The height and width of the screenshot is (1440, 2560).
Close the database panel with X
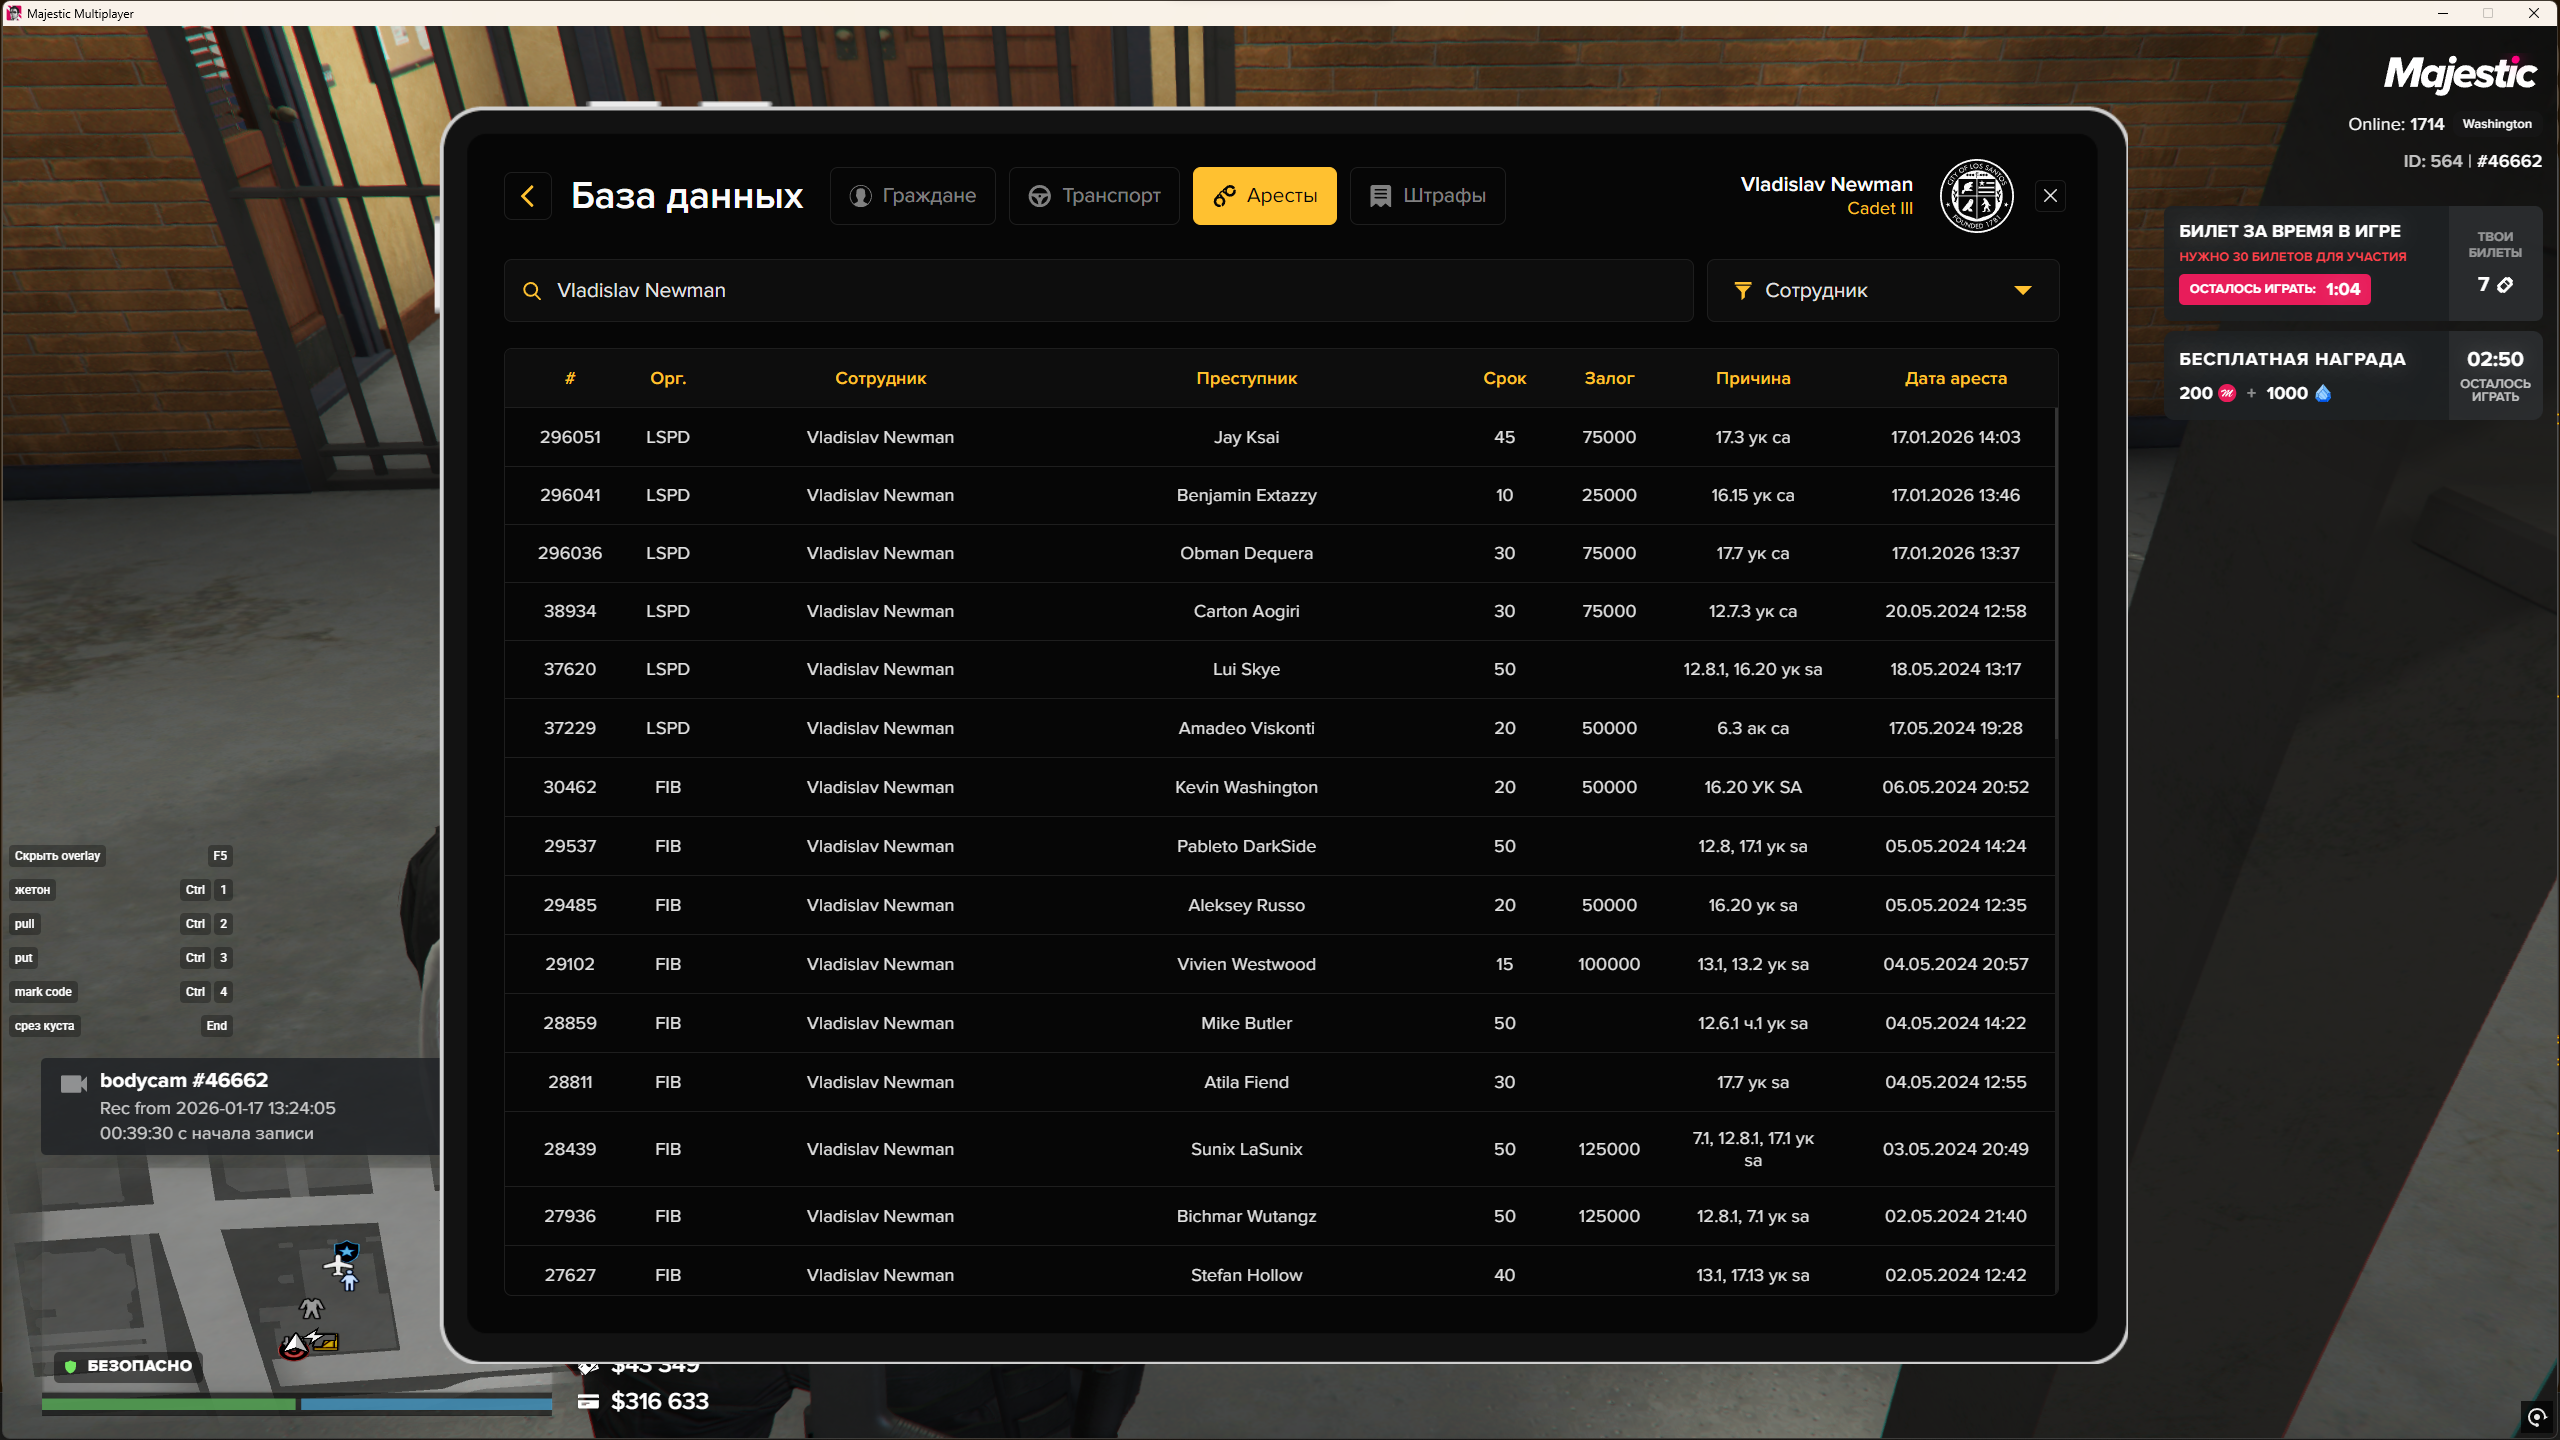click(x=2050, y=196)
